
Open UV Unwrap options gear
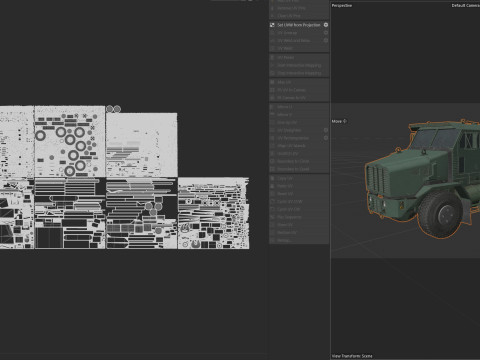(x=326, y=33)
